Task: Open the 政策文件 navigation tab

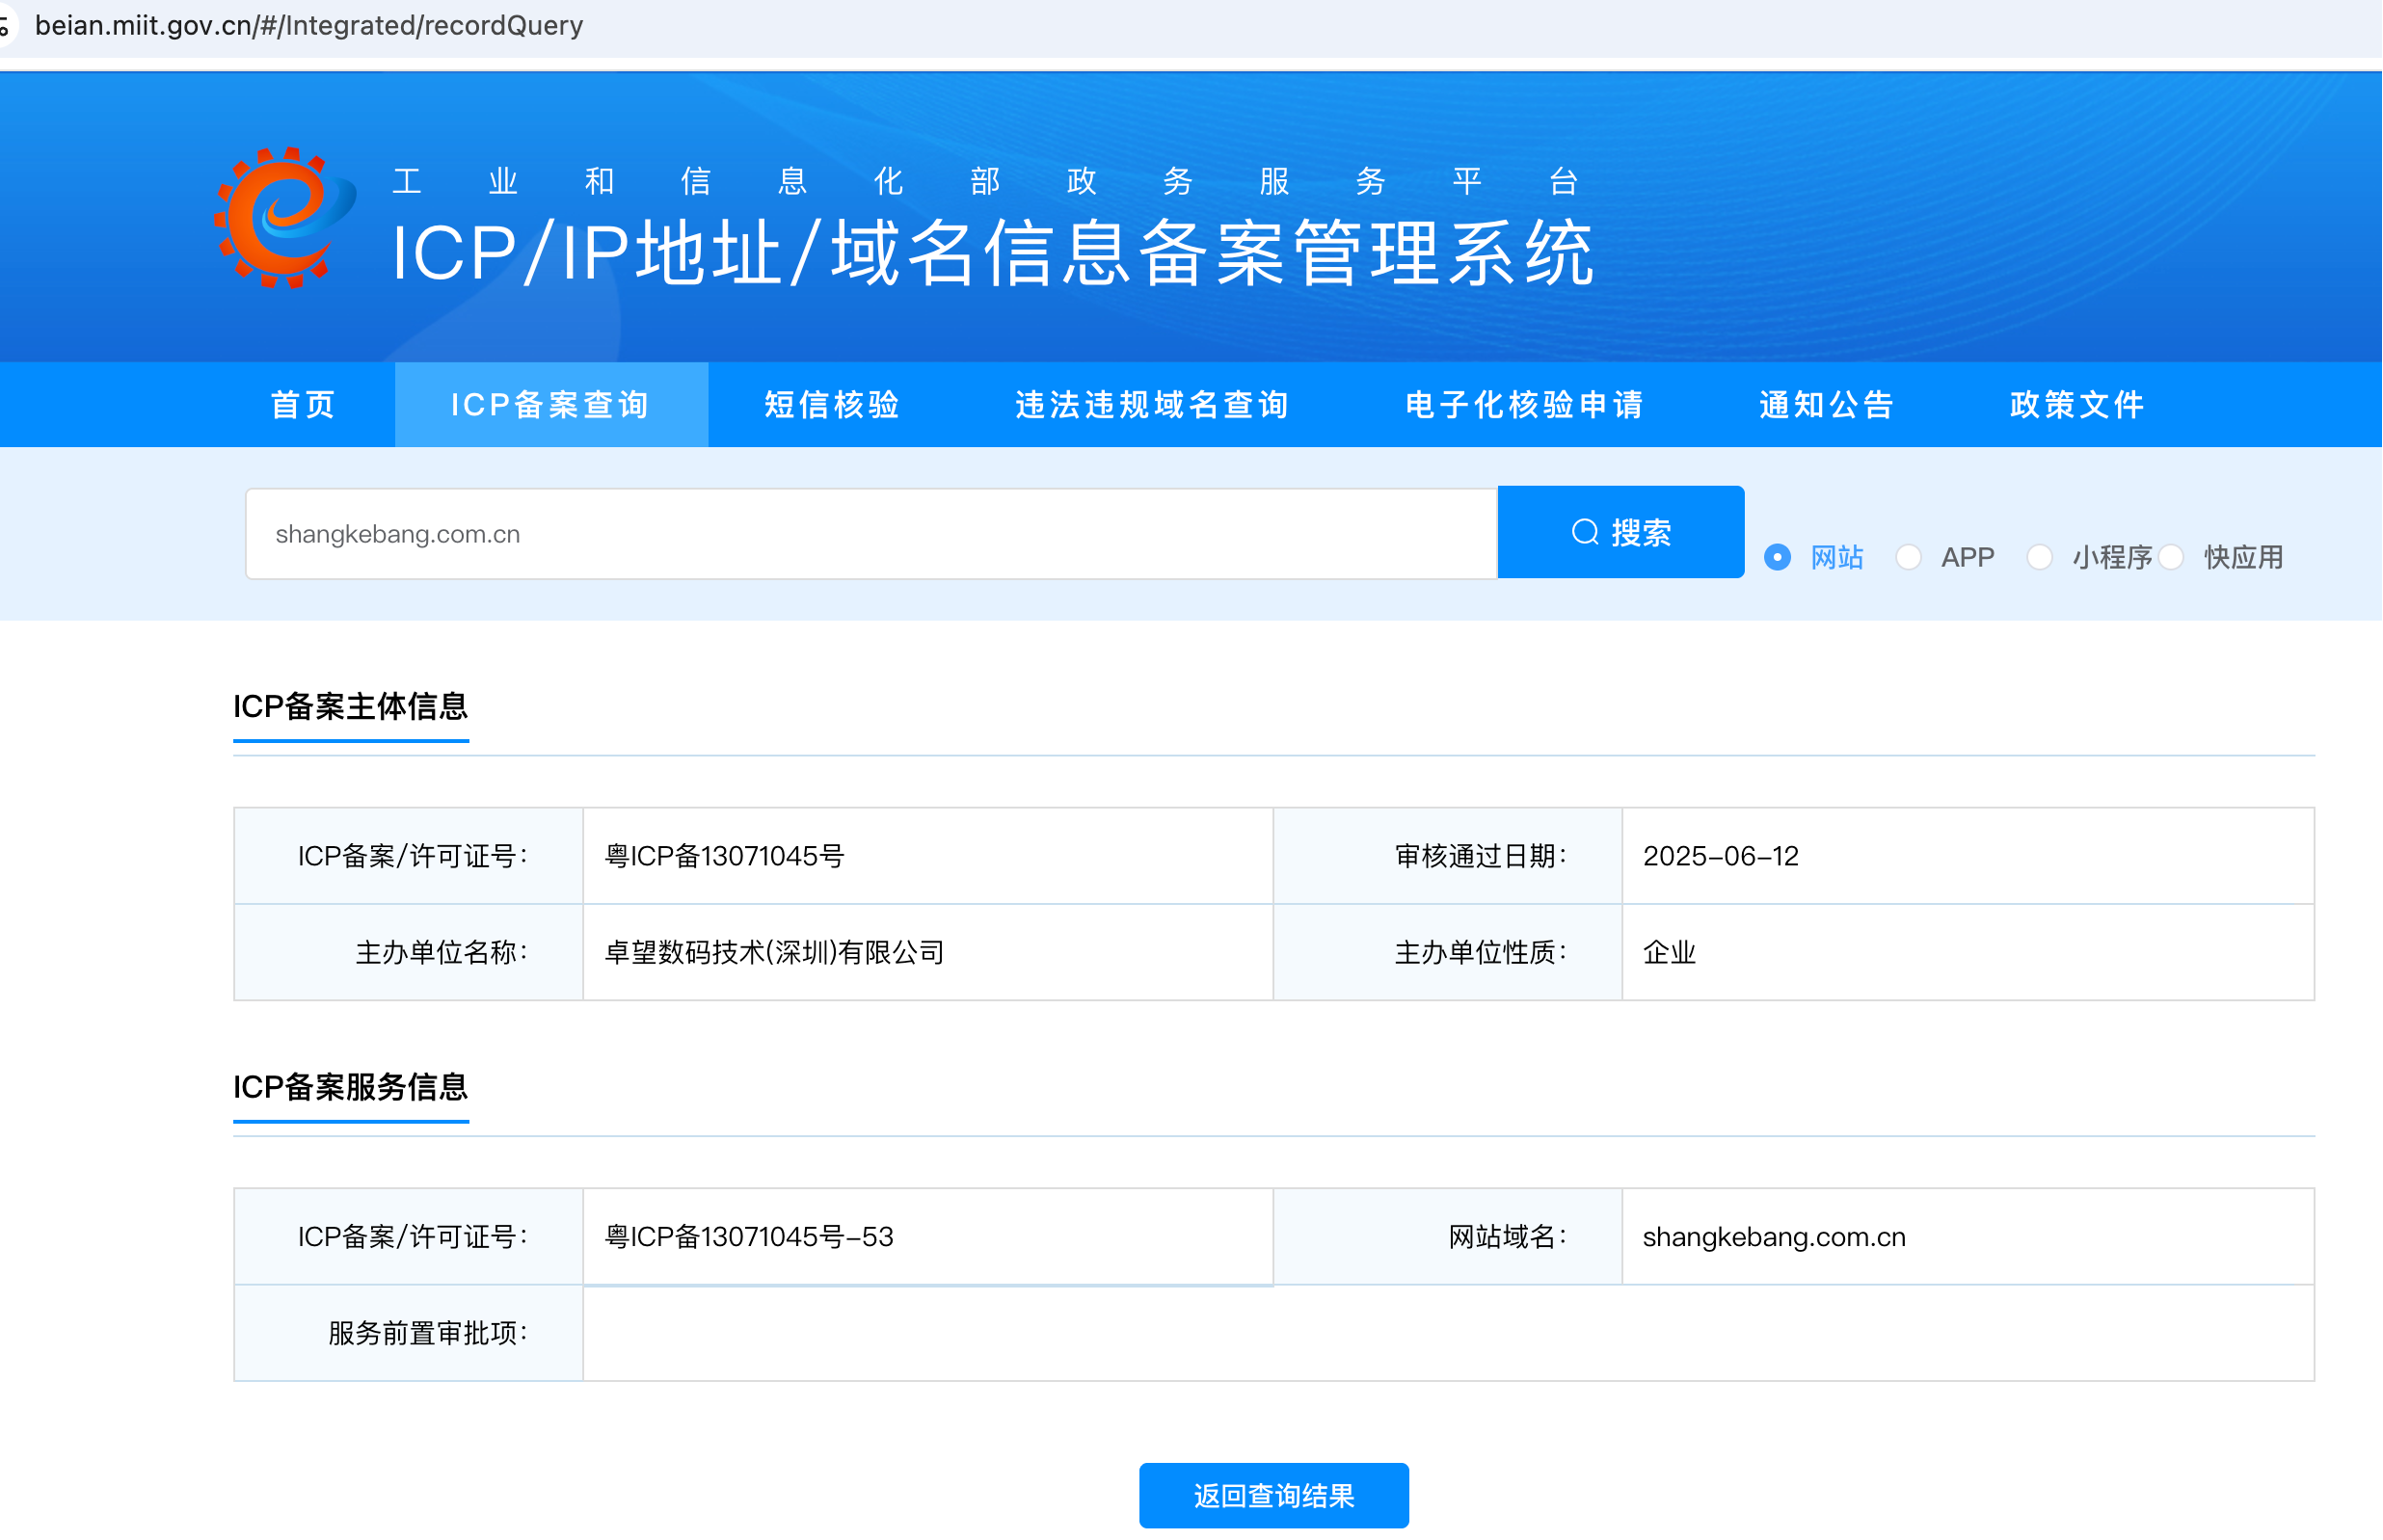Action: click(2077, 405)
